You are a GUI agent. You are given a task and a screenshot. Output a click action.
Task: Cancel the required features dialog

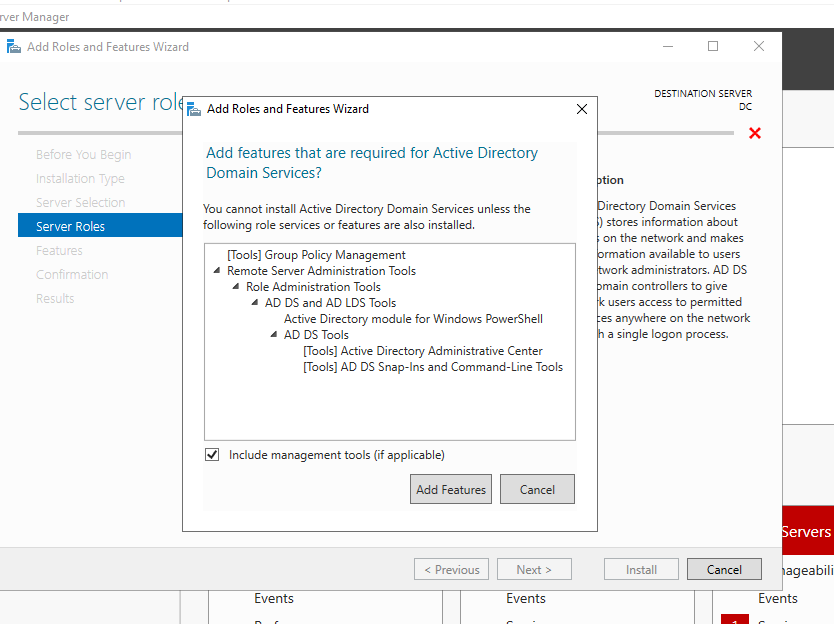click(x=537, y=489)
